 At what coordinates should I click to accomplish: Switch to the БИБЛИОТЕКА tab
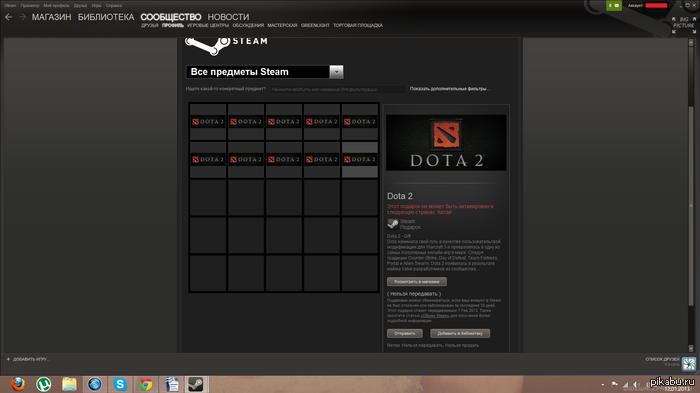coord(106,17)
